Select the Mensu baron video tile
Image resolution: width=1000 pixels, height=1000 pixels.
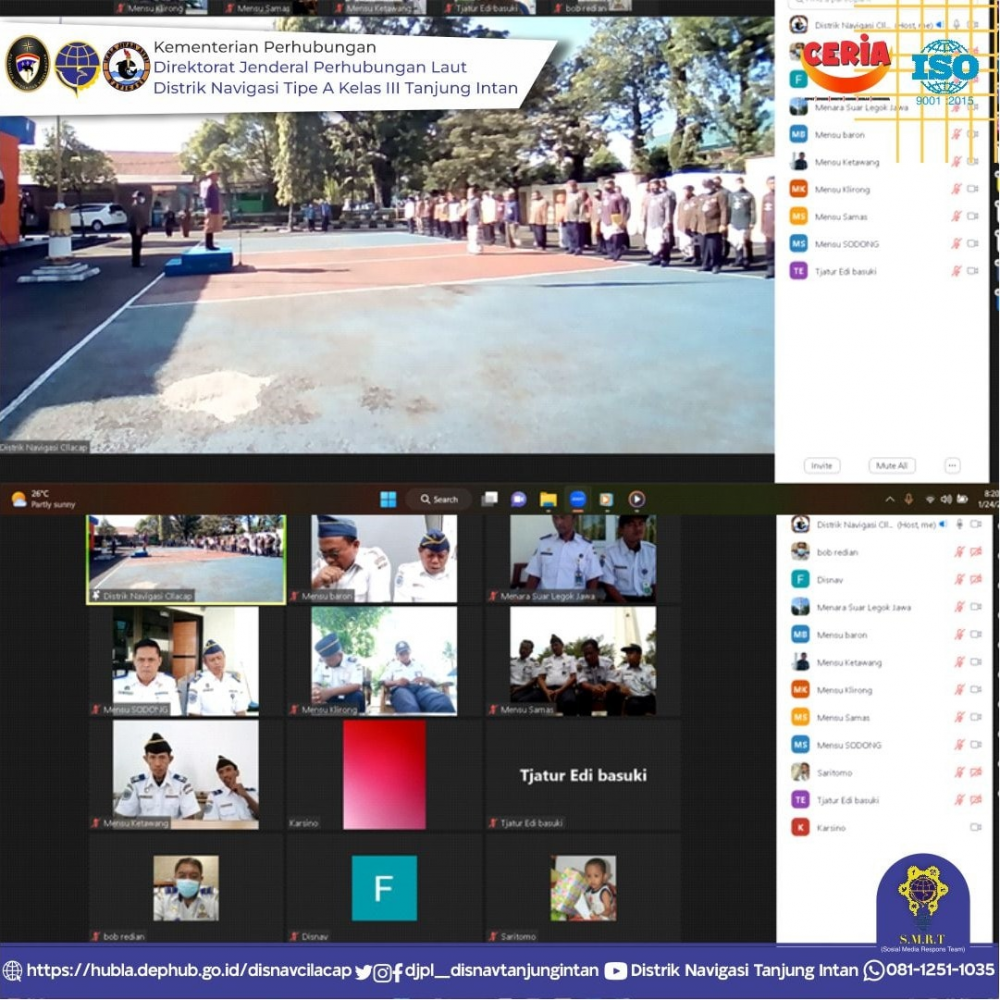(384, 559)
